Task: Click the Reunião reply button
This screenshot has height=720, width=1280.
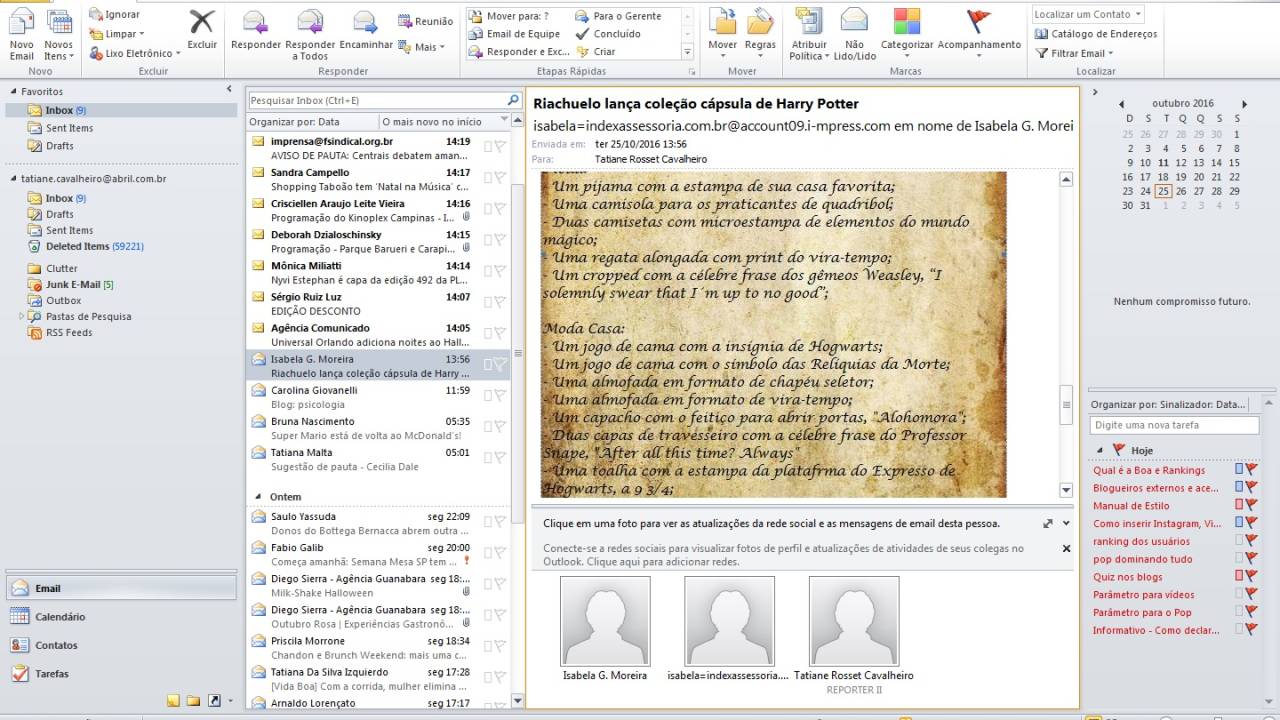Action: [425, 21]
